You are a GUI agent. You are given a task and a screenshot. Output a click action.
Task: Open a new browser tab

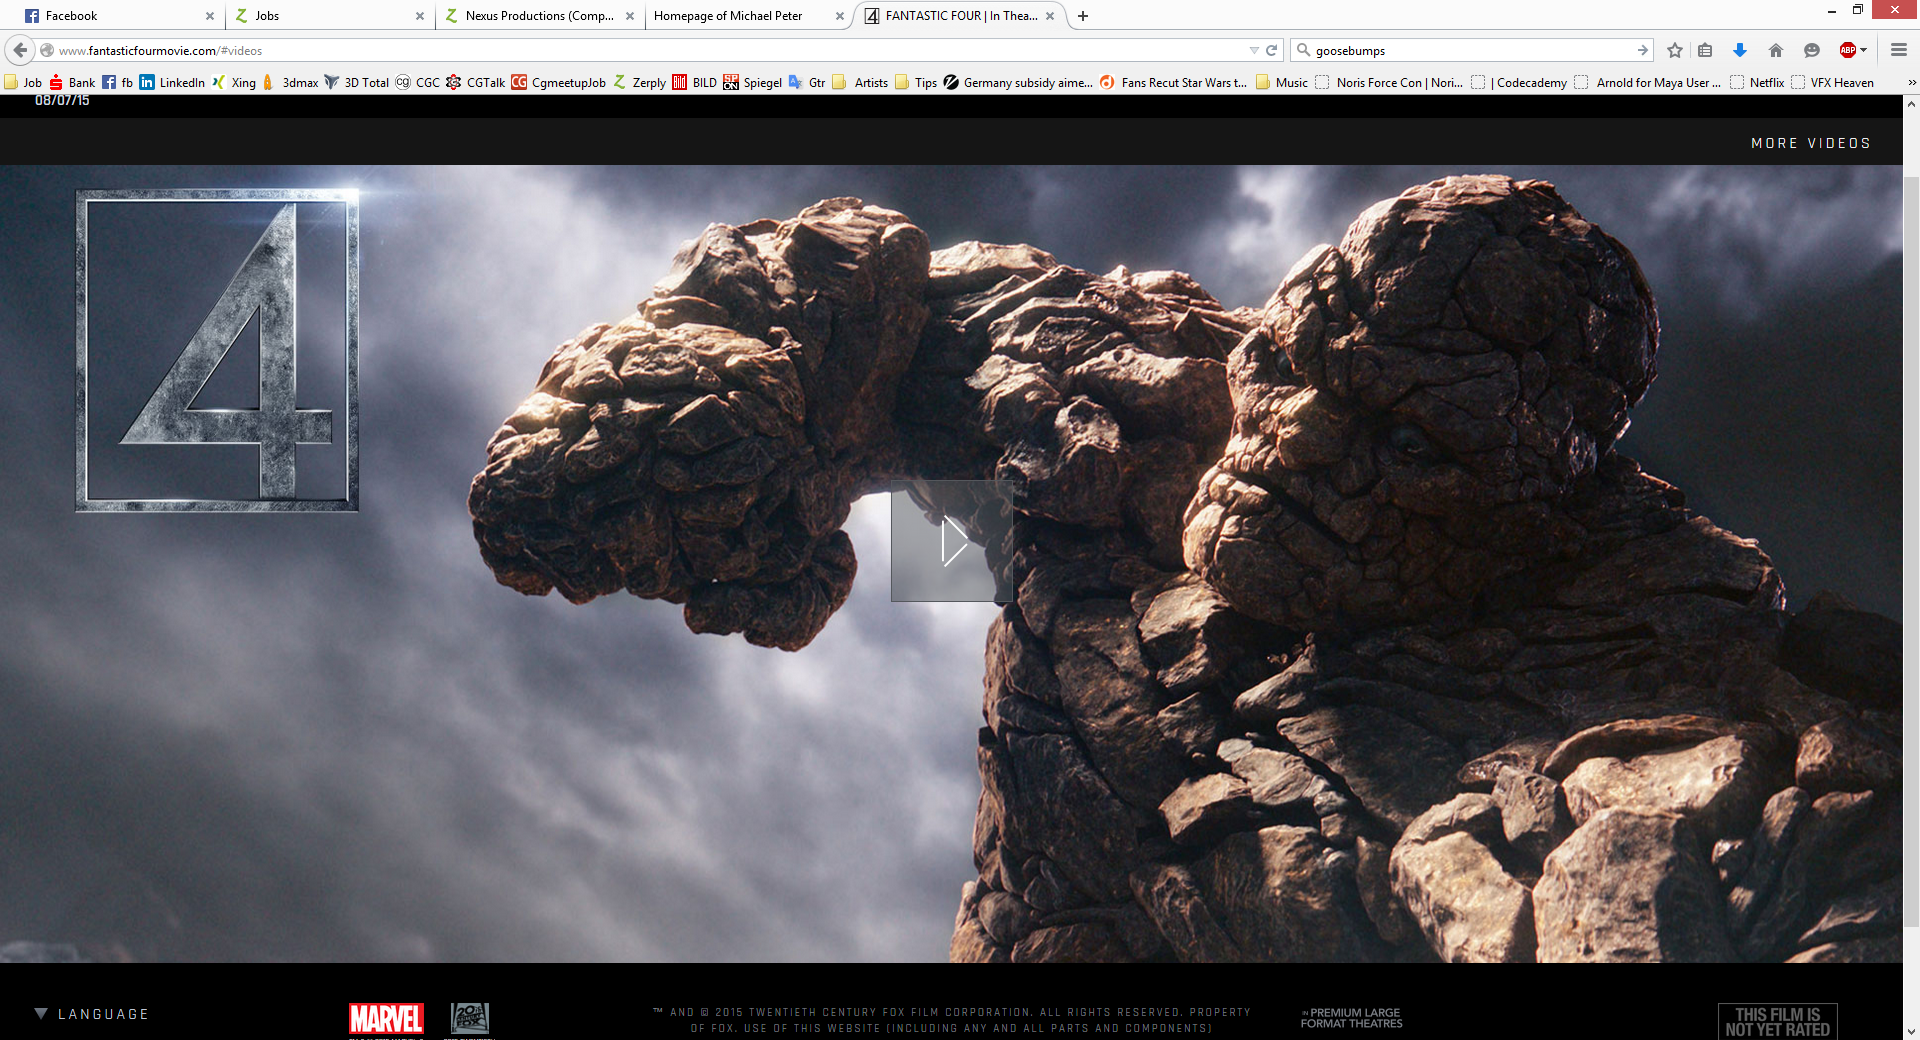pyautogui.click(x=1083, y=16)
